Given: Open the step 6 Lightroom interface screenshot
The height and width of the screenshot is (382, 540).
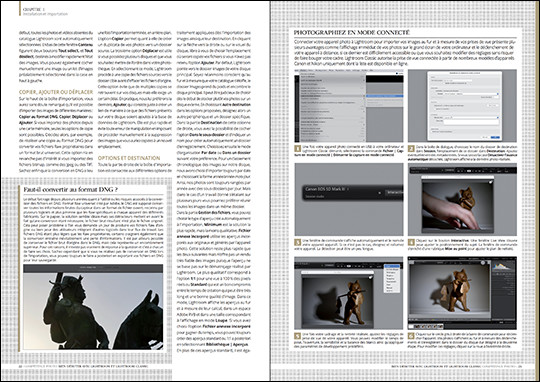Looking at the screenshot, I should click(462, 293).
